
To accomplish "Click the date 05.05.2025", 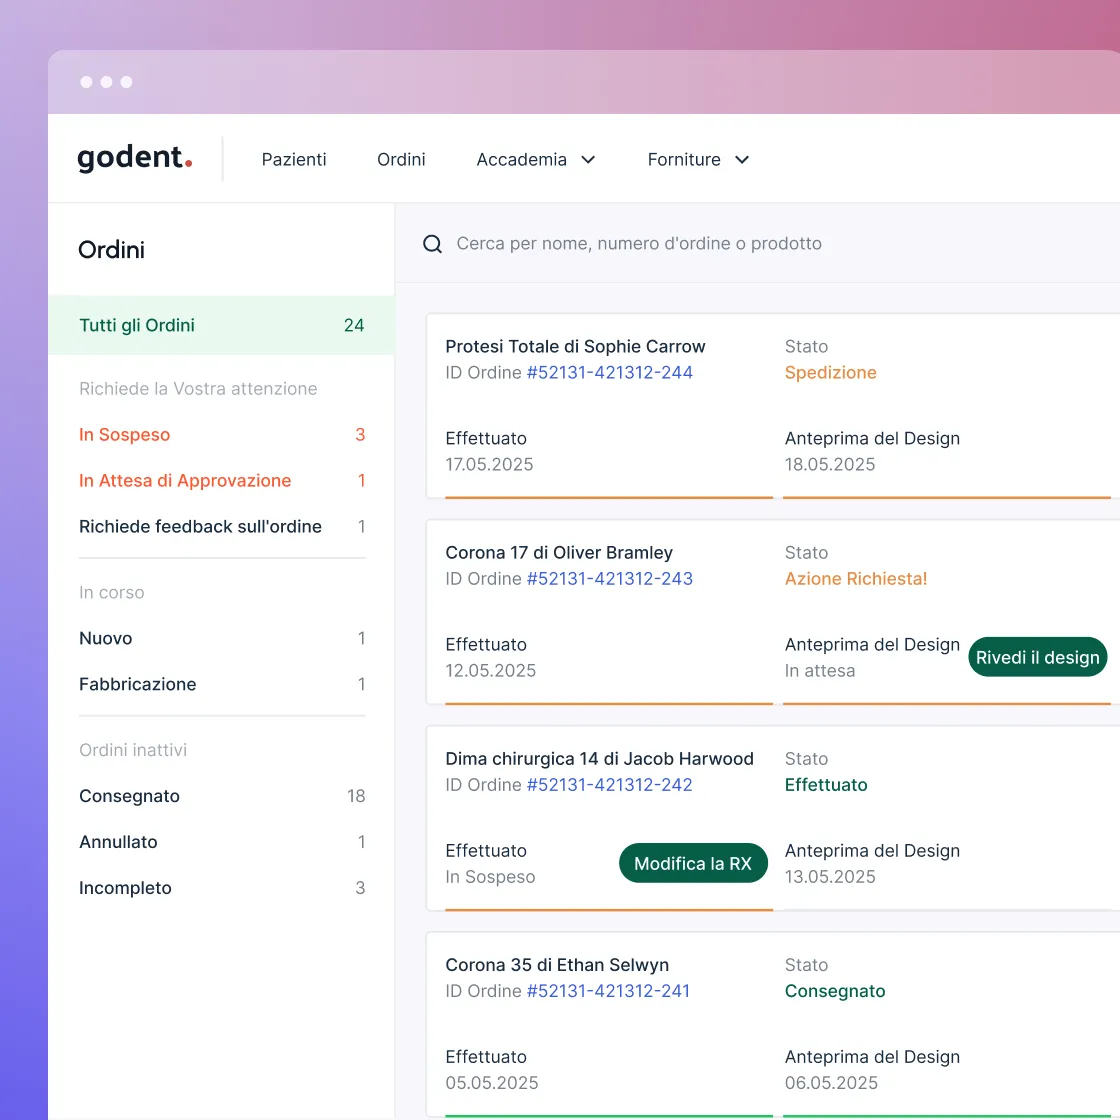I will pyautogui.click(x=491, y=1083).
